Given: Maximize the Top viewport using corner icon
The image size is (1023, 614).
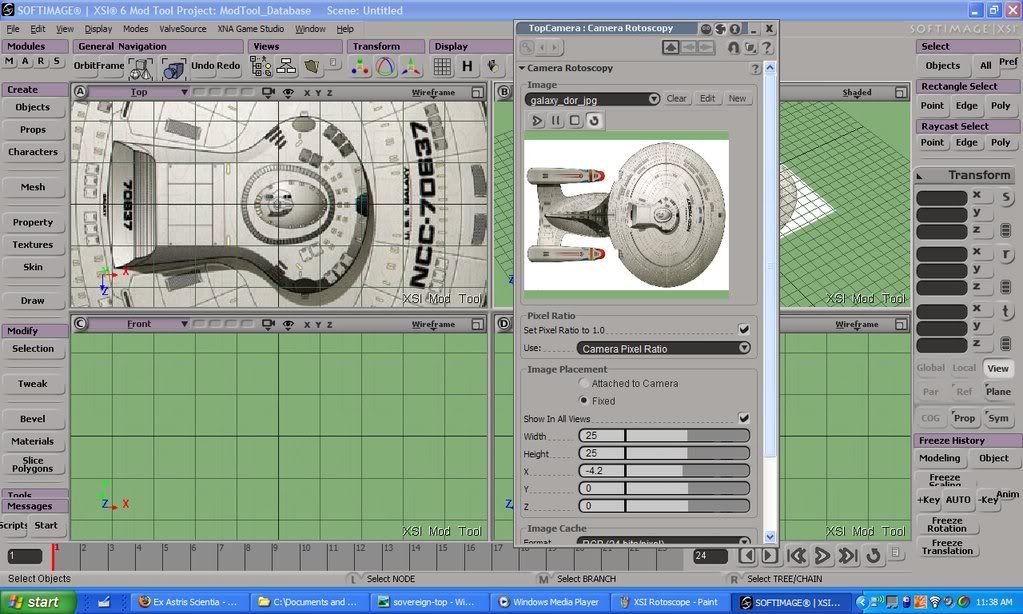Looking at the screenshot, I should tap(478, 93).
